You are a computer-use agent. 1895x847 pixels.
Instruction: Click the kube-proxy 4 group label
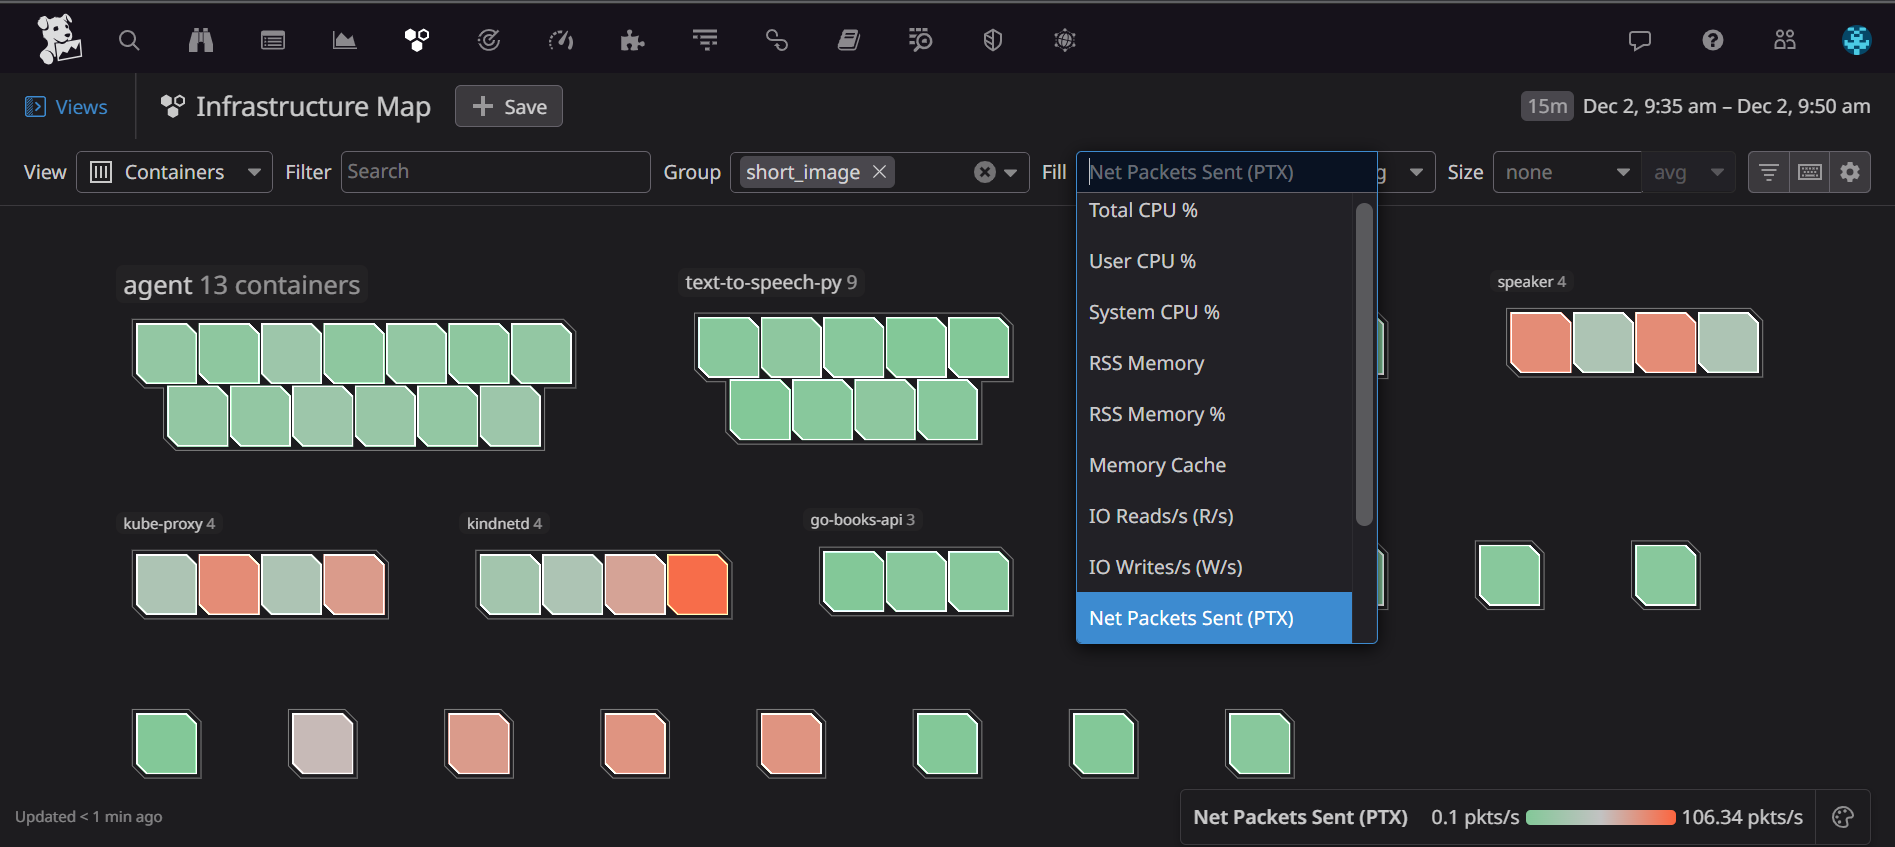click(169, 523)
